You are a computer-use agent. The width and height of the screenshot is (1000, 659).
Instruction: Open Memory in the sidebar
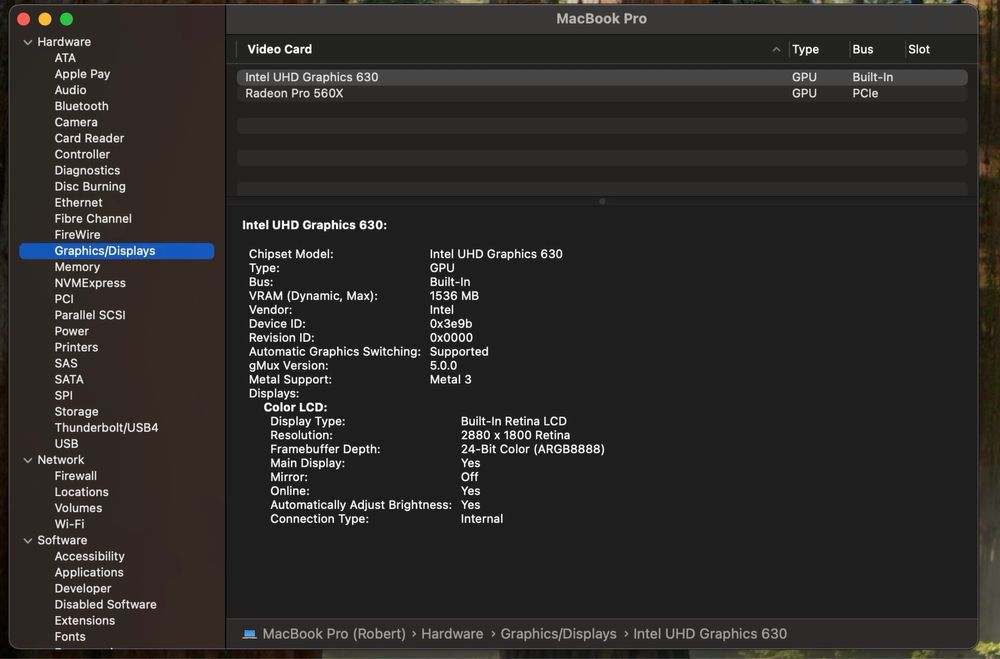(x=77, y=267)
